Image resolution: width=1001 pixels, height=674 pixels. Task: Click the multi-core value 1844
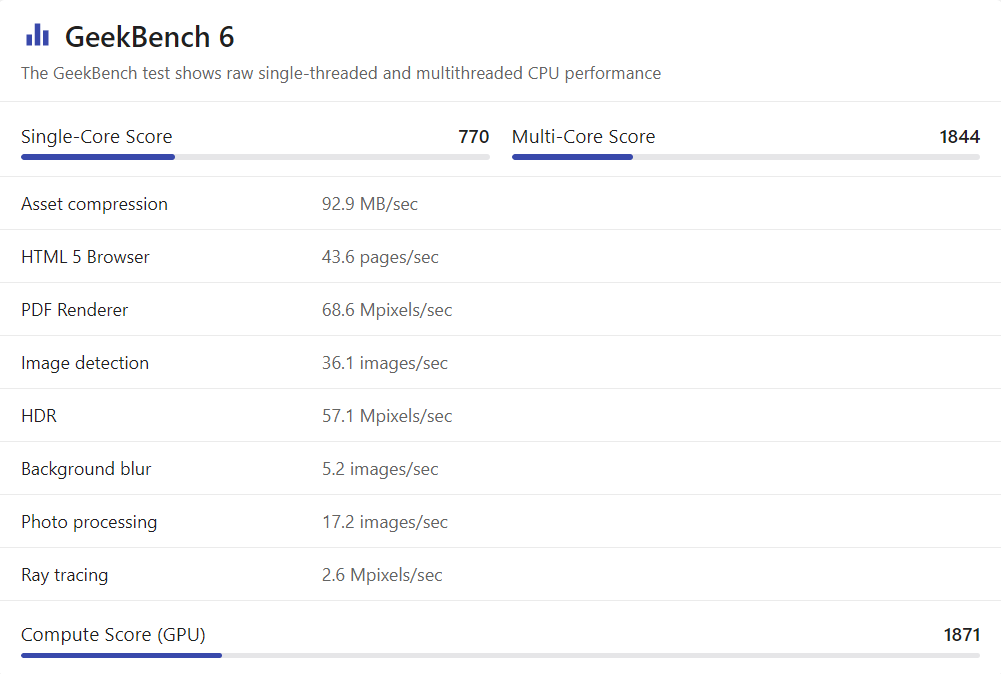pos(959,137)
